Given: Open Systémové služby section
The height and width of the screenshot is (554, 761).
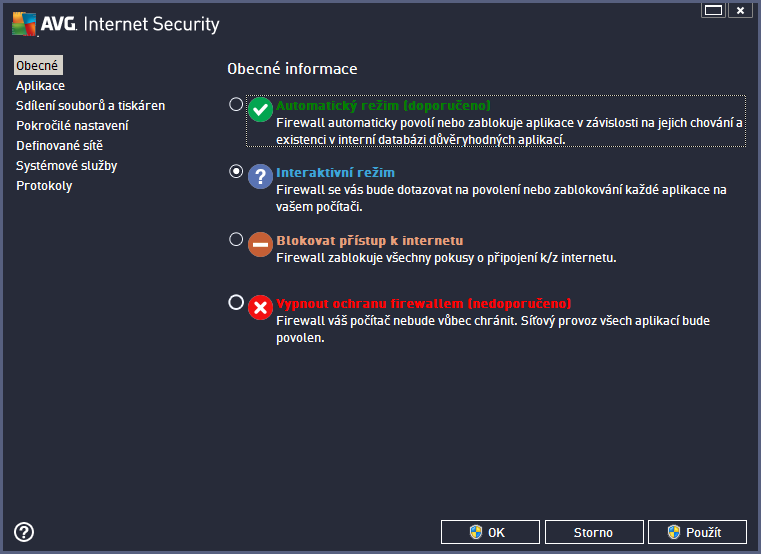Looking at the screenshot, I should [x=65, y=166].
